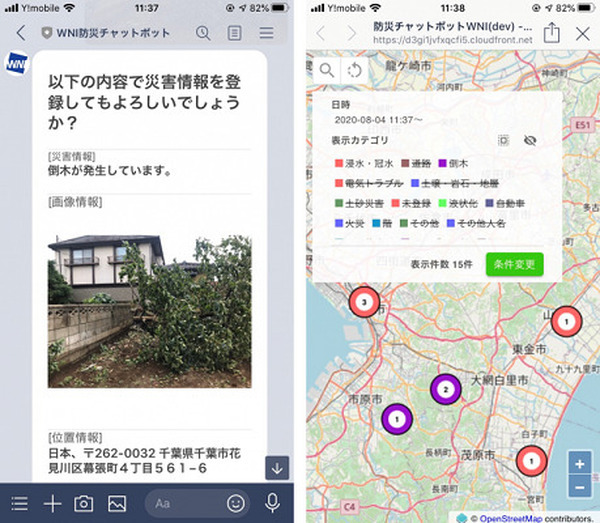Click the map search magnifier icon

click(326, 70)
